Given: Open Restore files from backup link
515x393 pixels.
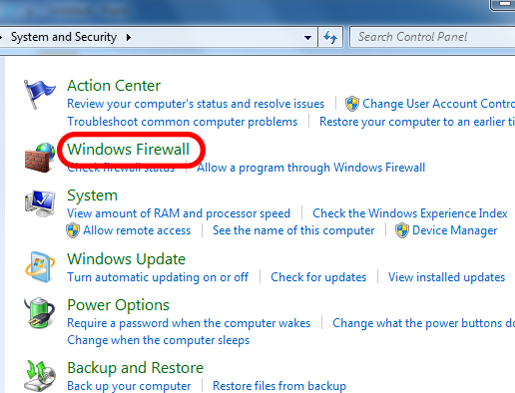Looking at the screenshot, I should [280, 386].
